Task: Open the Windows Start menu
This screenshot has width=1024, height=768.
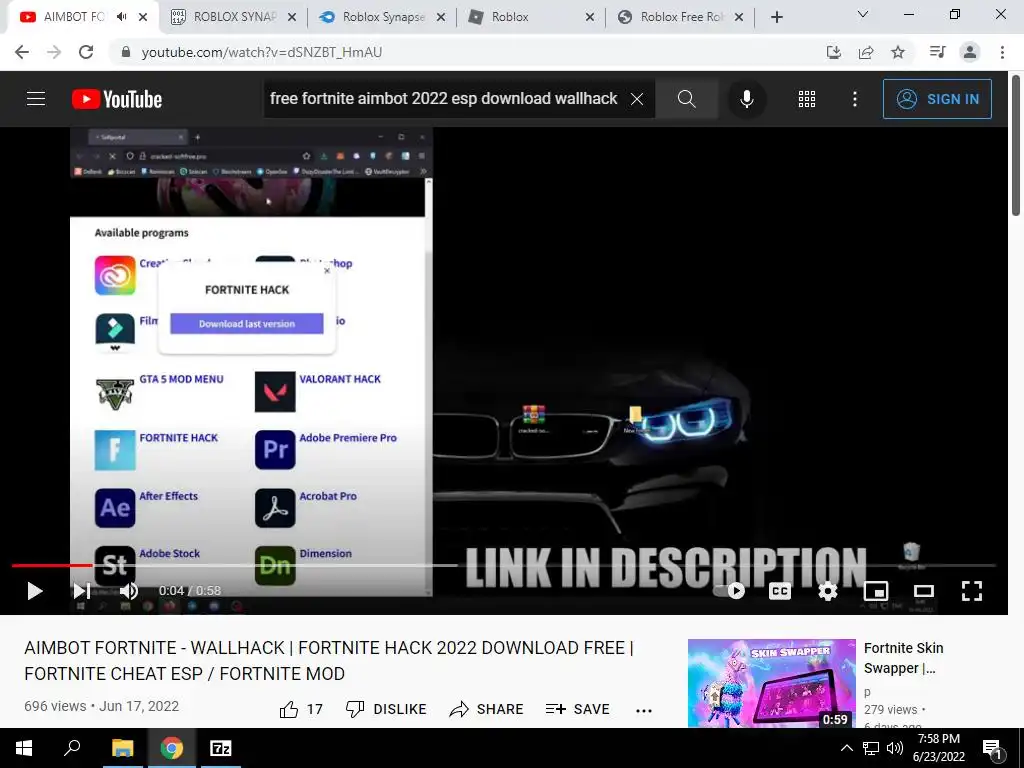Action: tap(24, 748)
